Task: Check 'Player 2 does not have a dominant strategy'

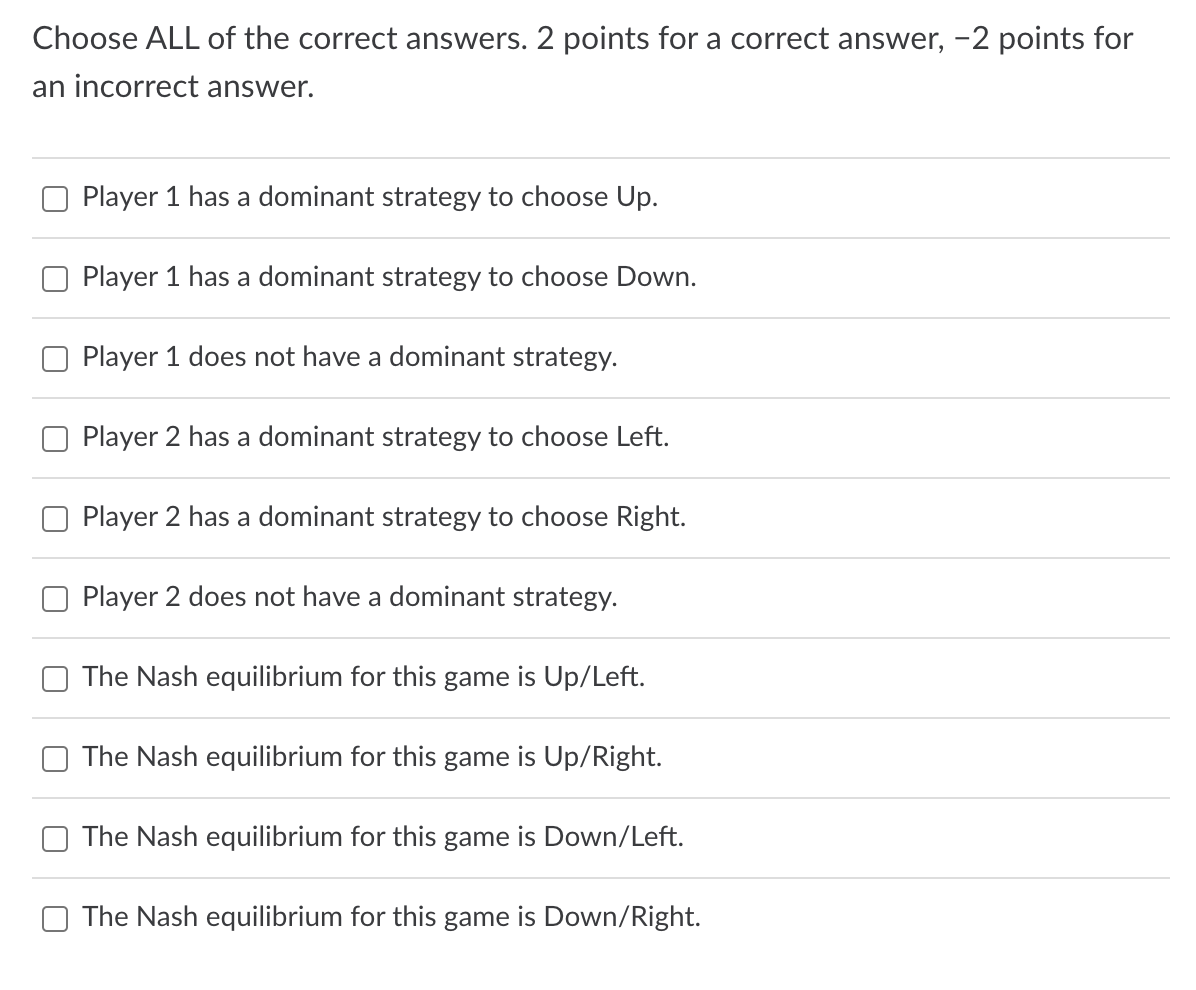Action: click(55, 599)
